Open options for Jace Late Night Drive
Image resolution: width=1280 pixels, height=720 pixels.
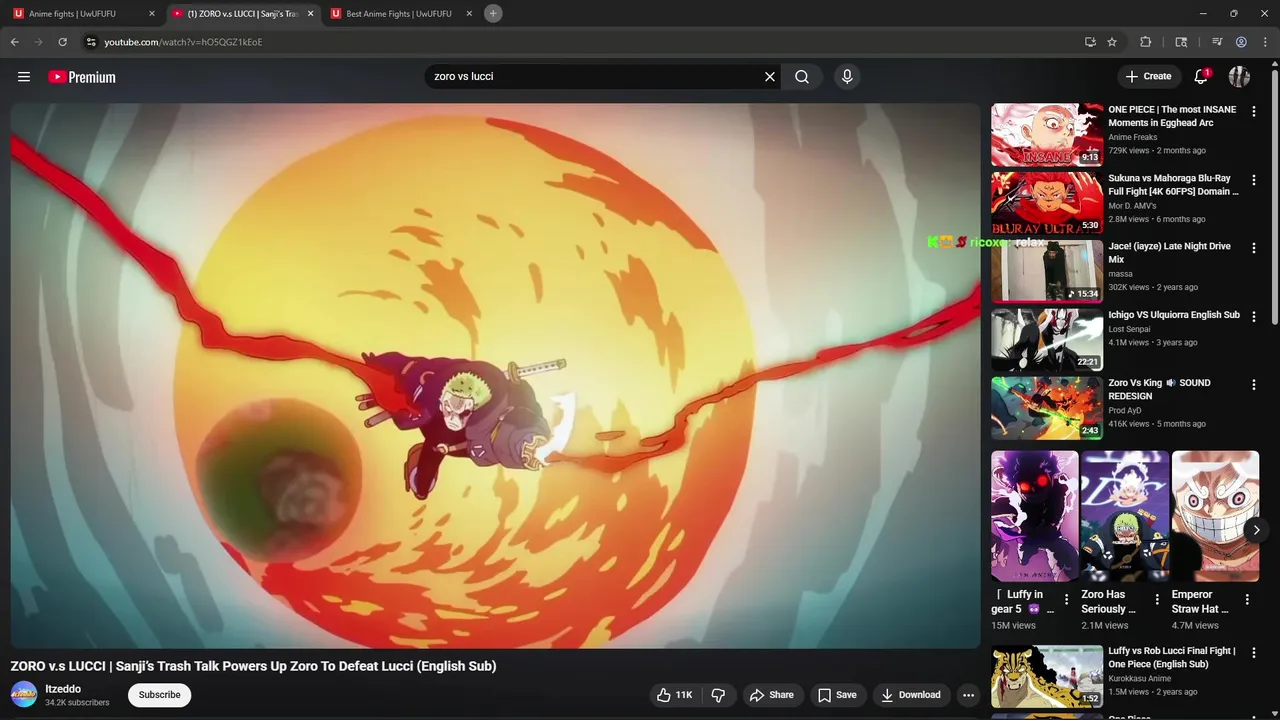(x=1253, y=248)
